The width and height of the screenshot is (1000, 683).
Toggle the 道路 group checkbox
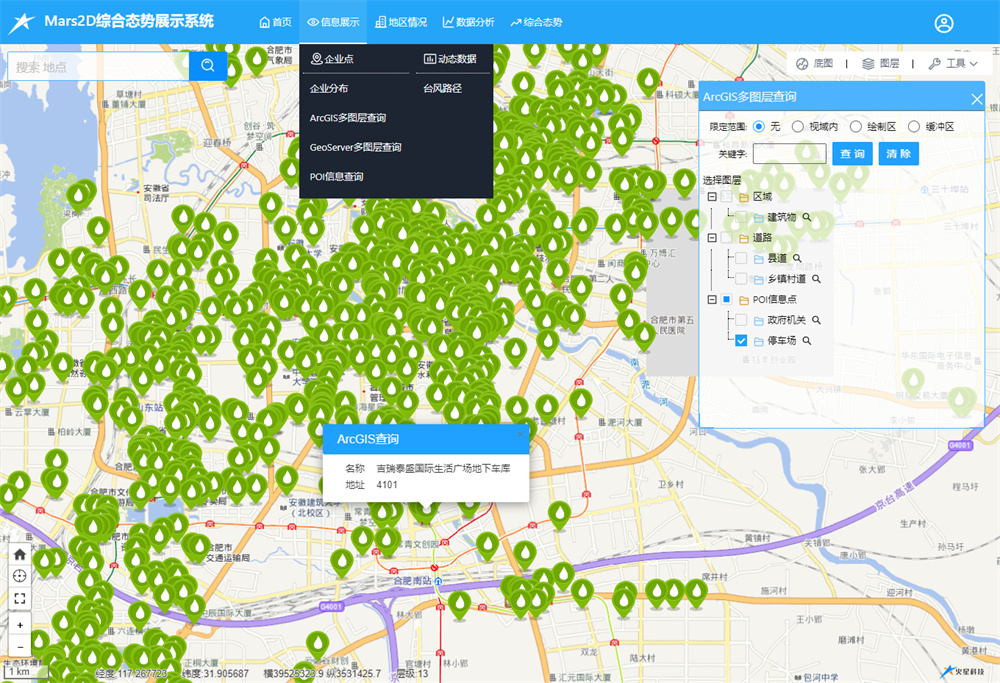[726, 238]
